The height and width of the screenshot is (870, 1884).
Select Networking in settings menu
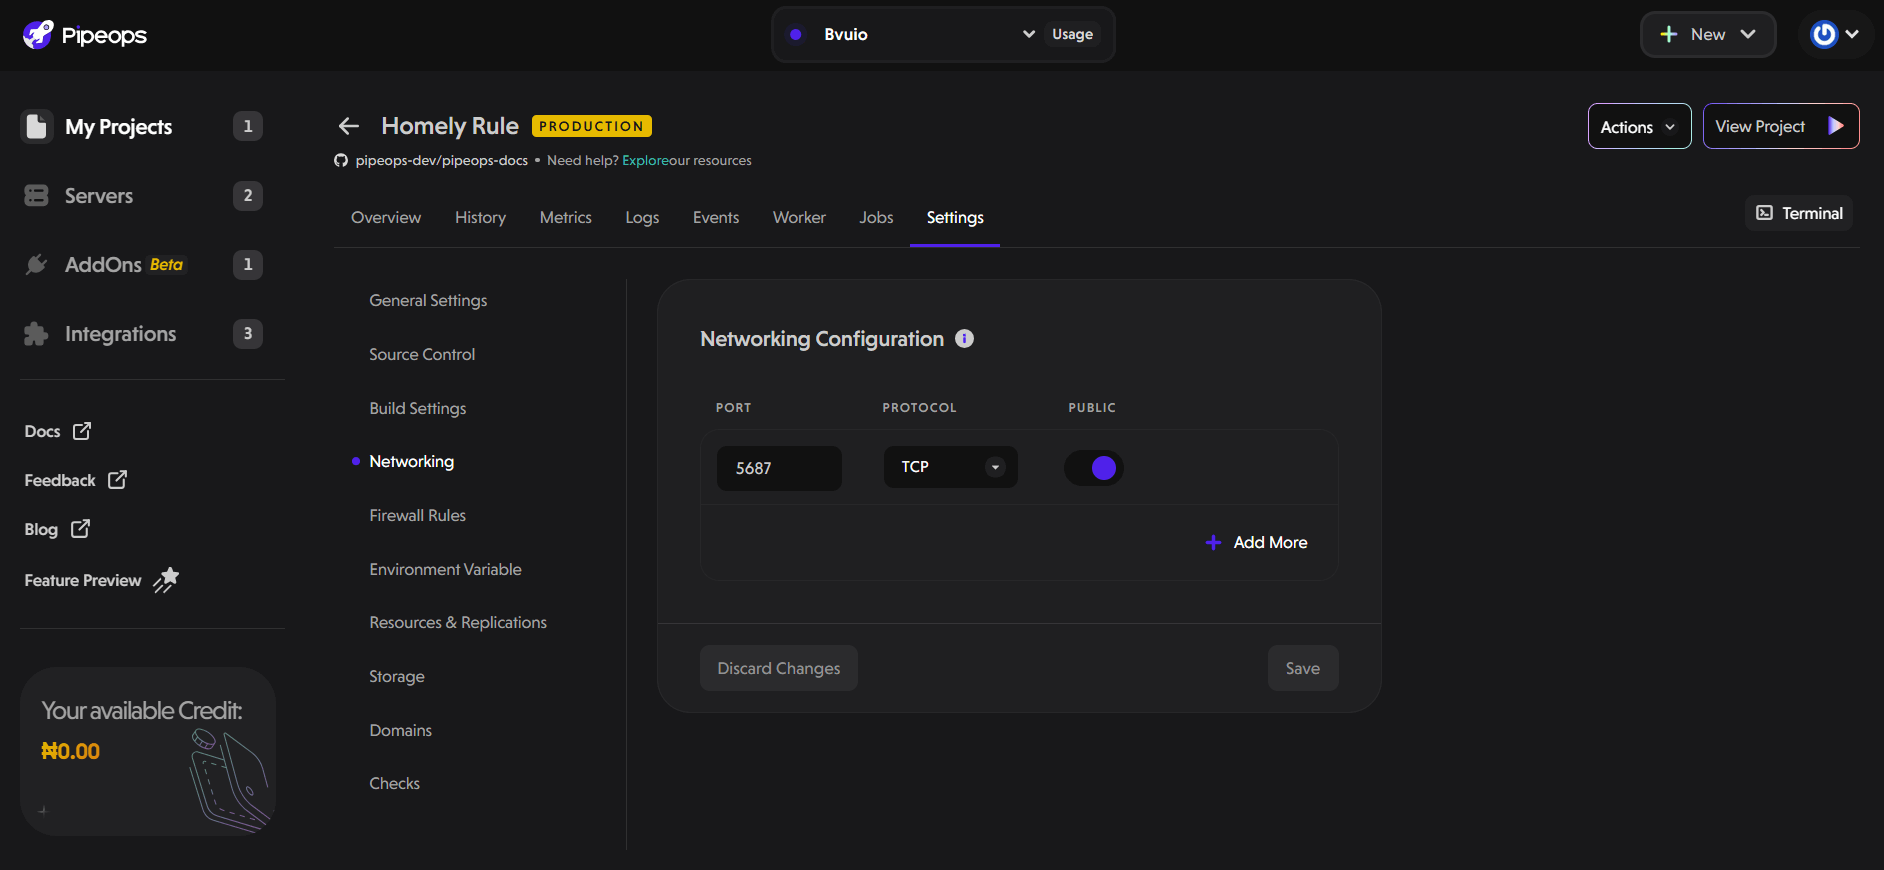click(411, 462)
